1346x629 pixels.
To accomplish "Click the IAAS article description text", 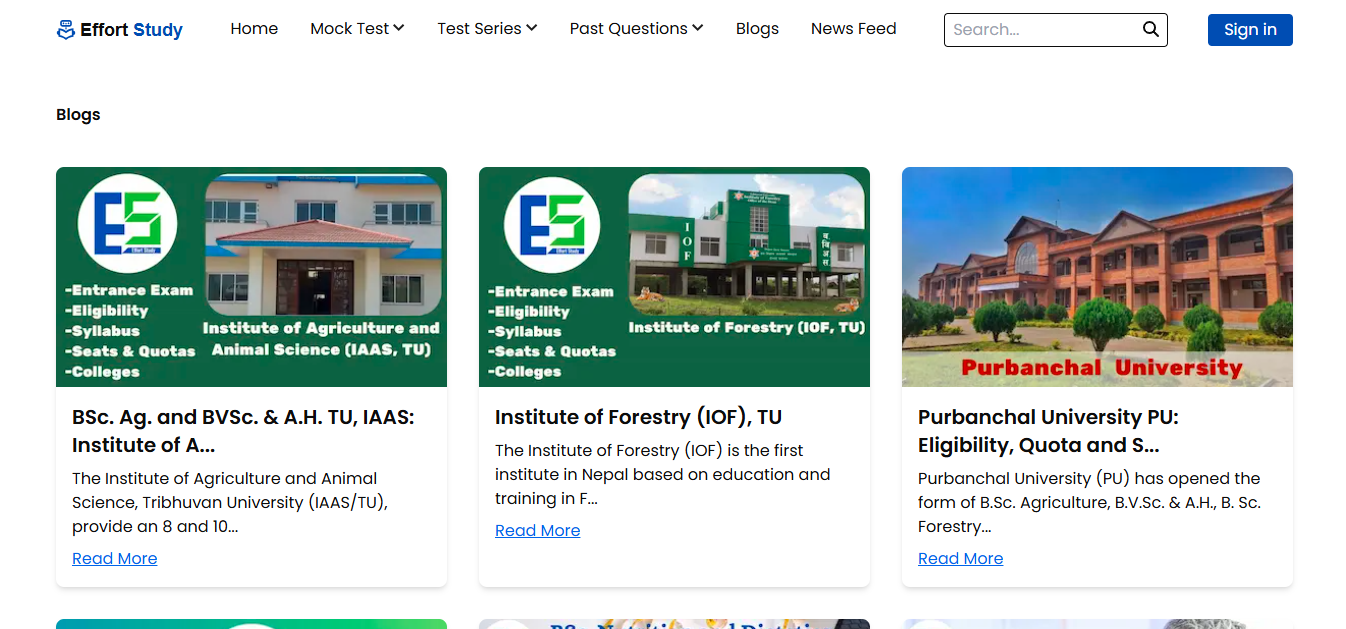I will coord(230,502).
